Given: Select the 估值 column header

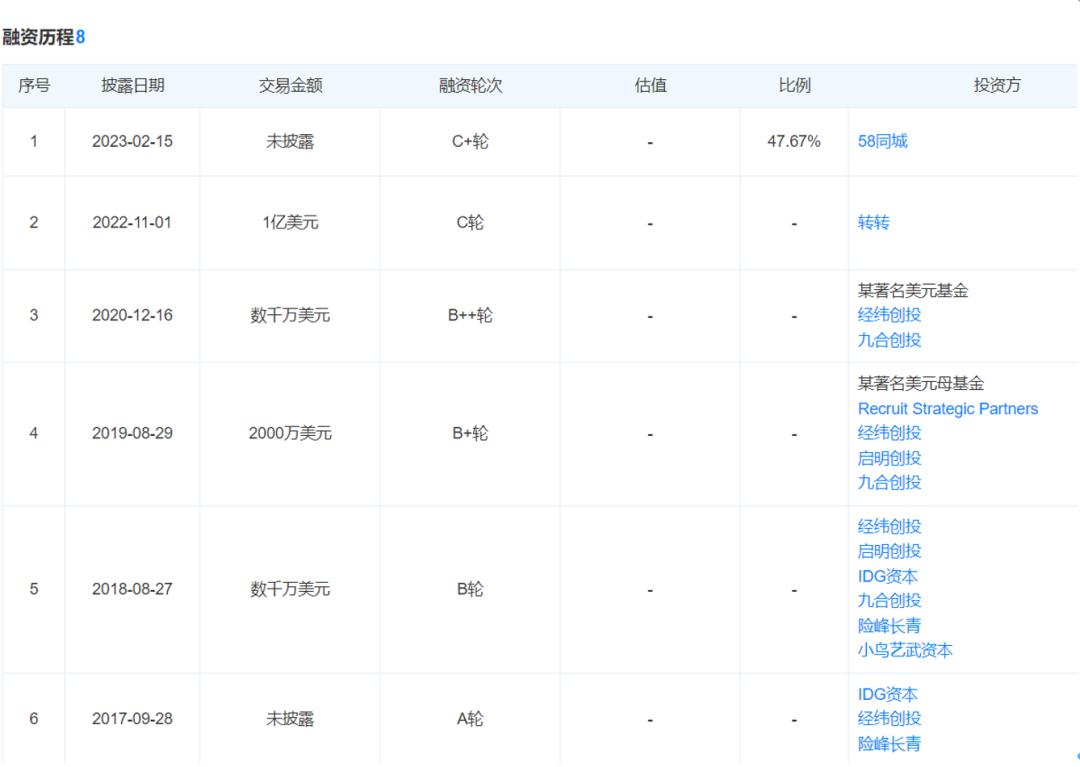Looking at the screenshot, I should (x=650, y=85).
